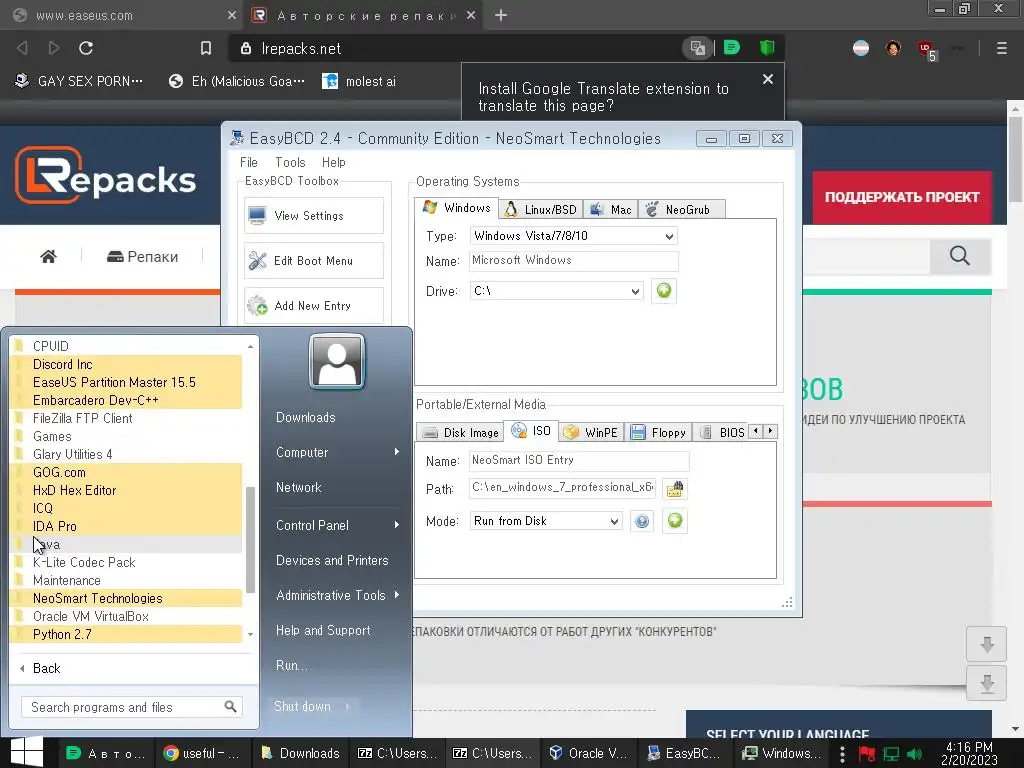Screen dimensions: 1024x768
Task: Open the Discord Inc folder
Action: tap(127, 364)
